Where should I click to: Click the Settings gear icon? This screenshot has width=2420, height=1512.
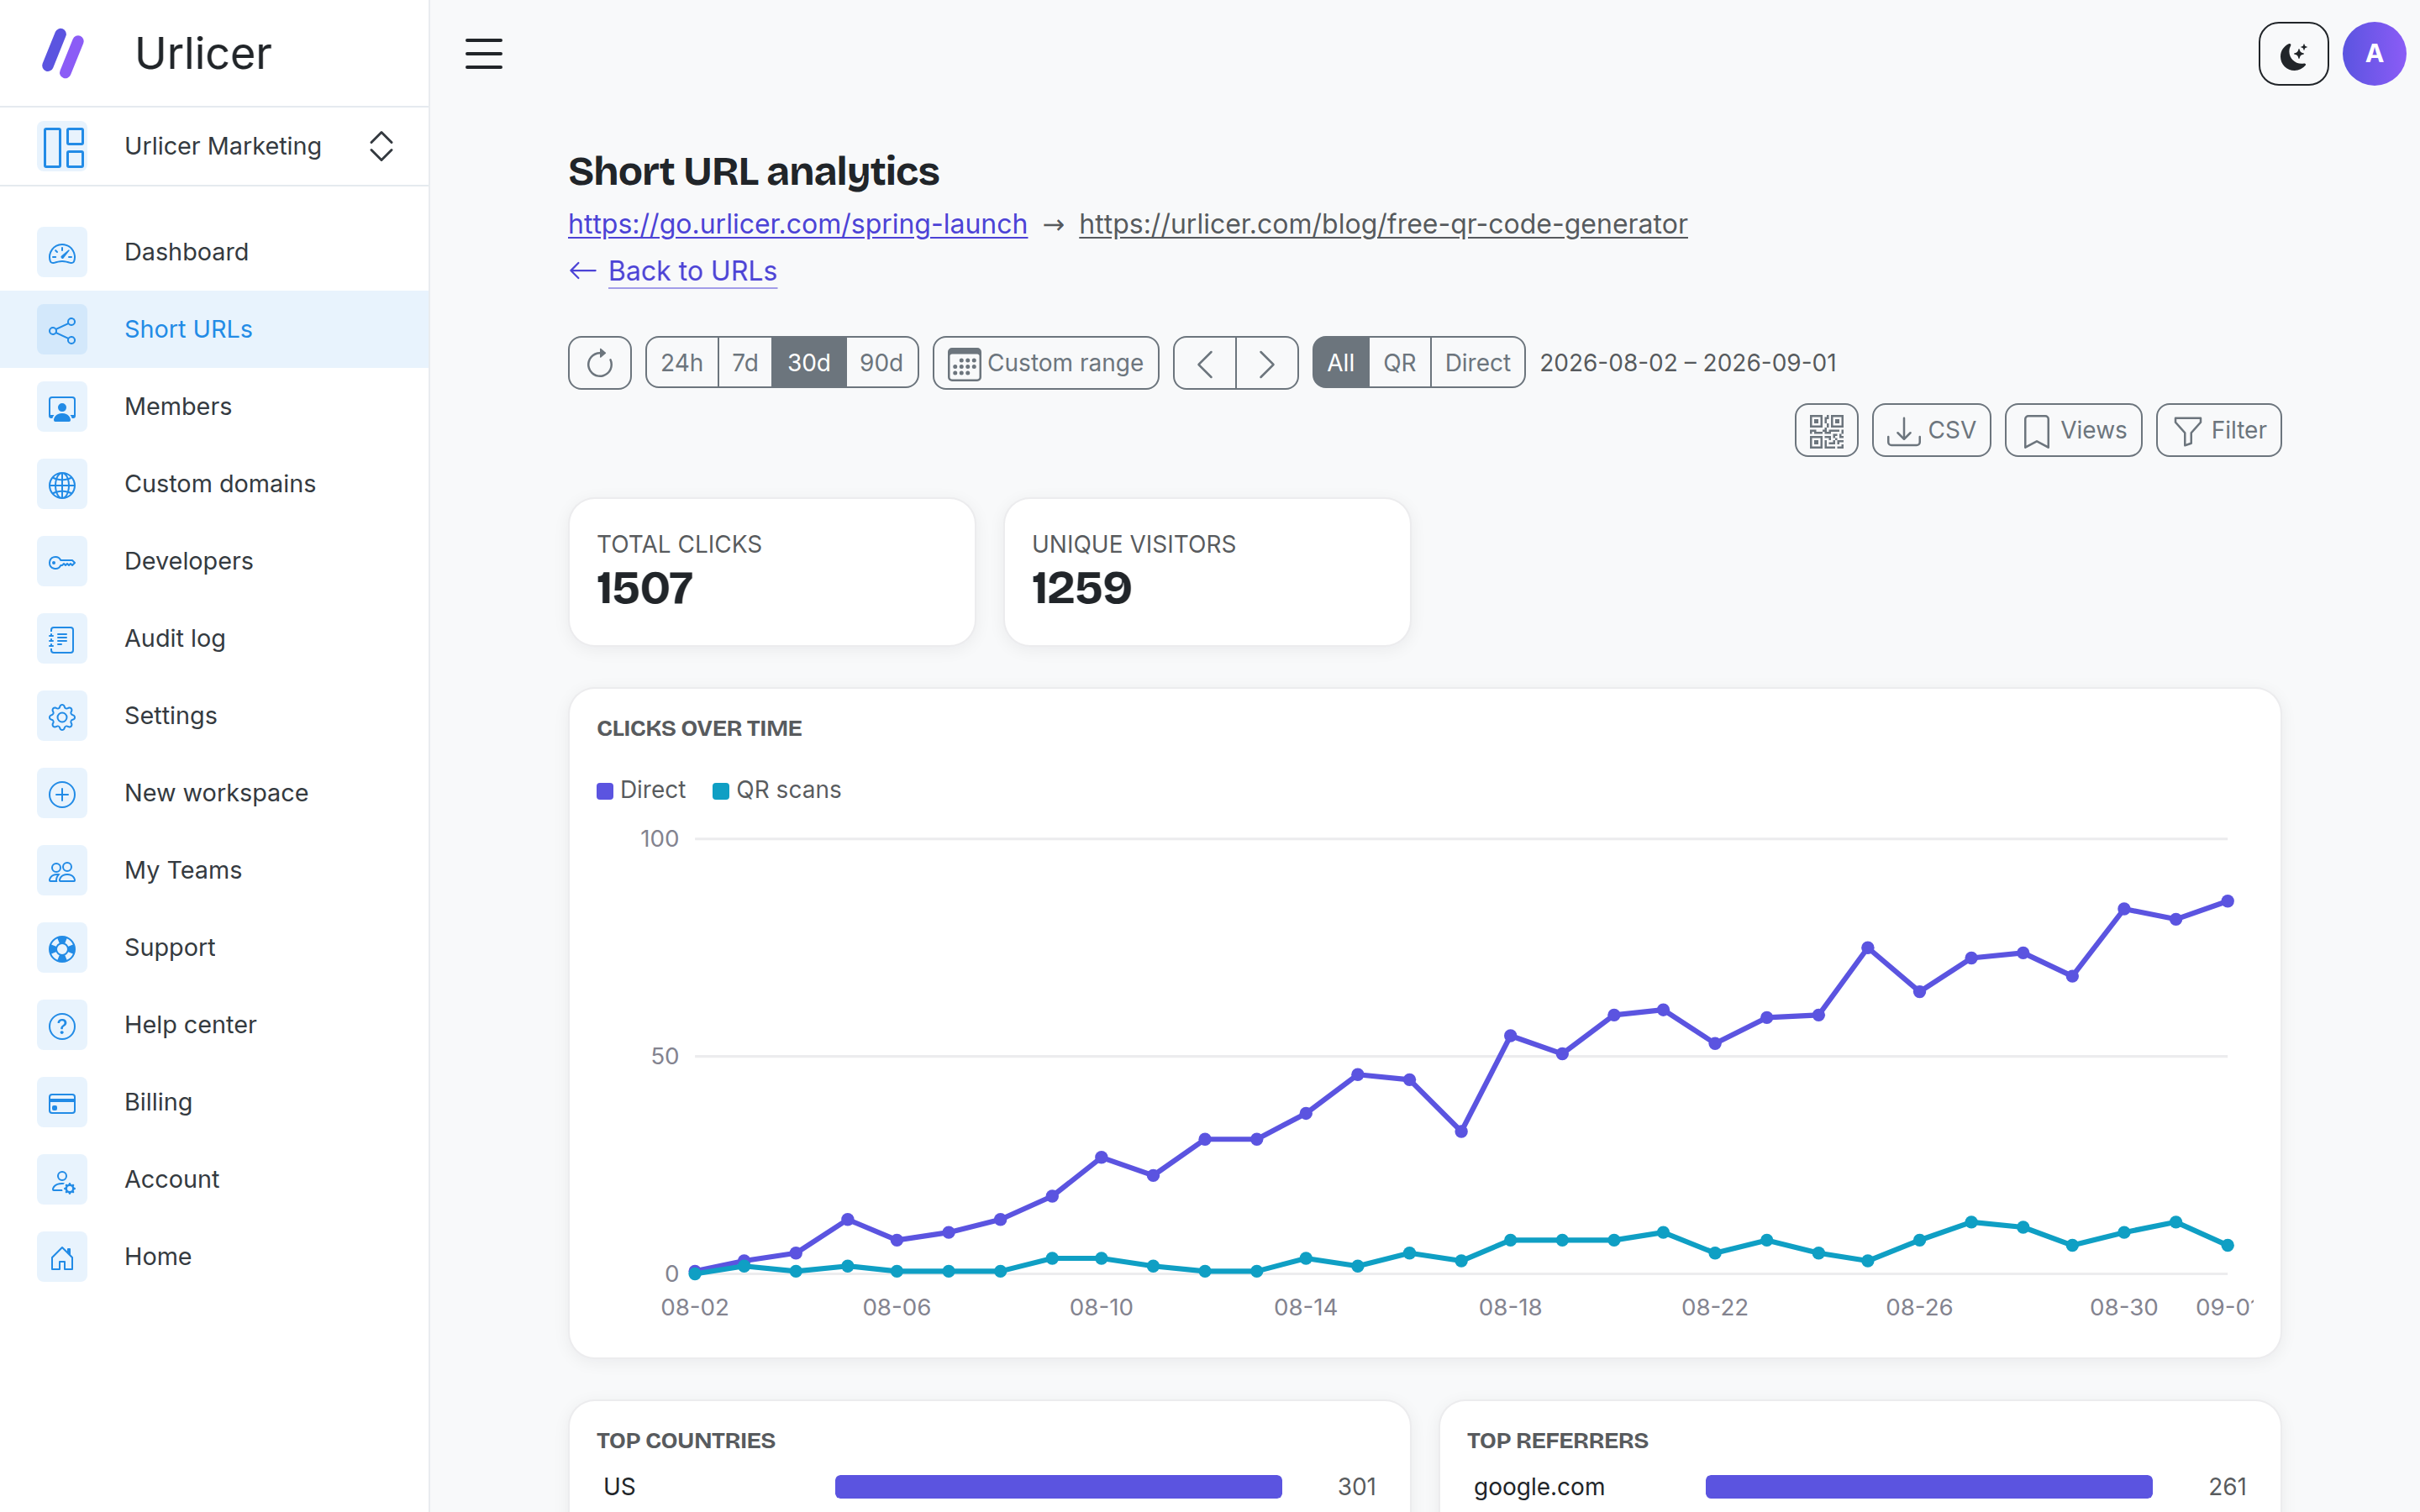point(62,716)
